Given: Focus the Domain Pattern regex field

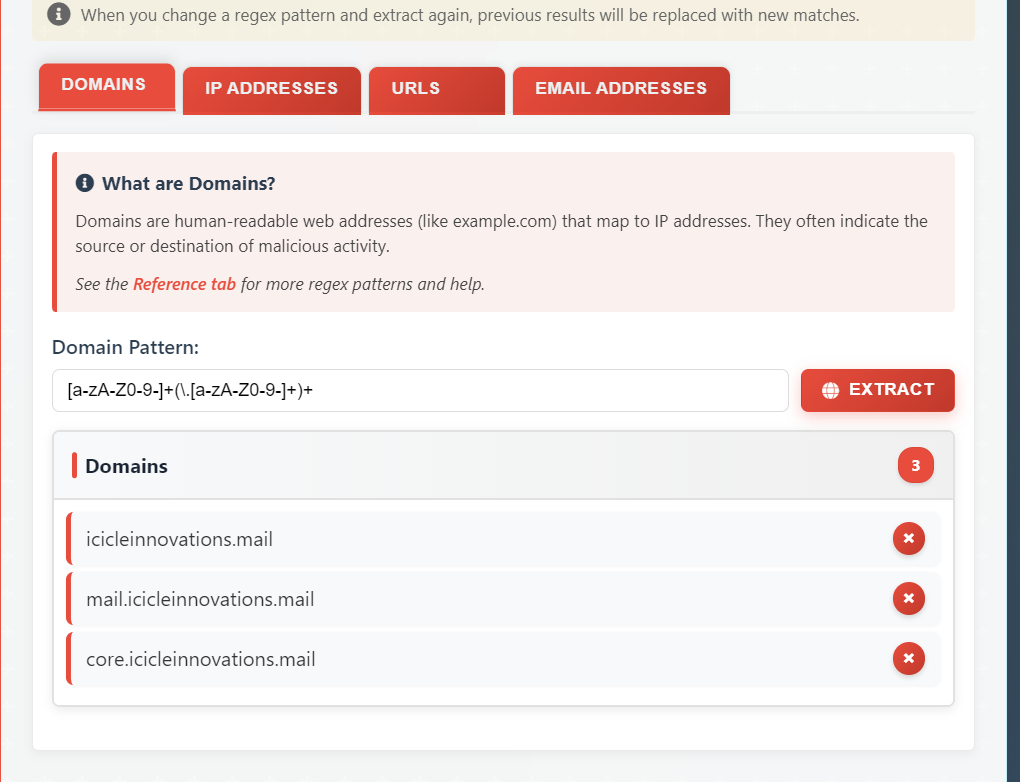Looking at the screenshot, I should point(420,390).
